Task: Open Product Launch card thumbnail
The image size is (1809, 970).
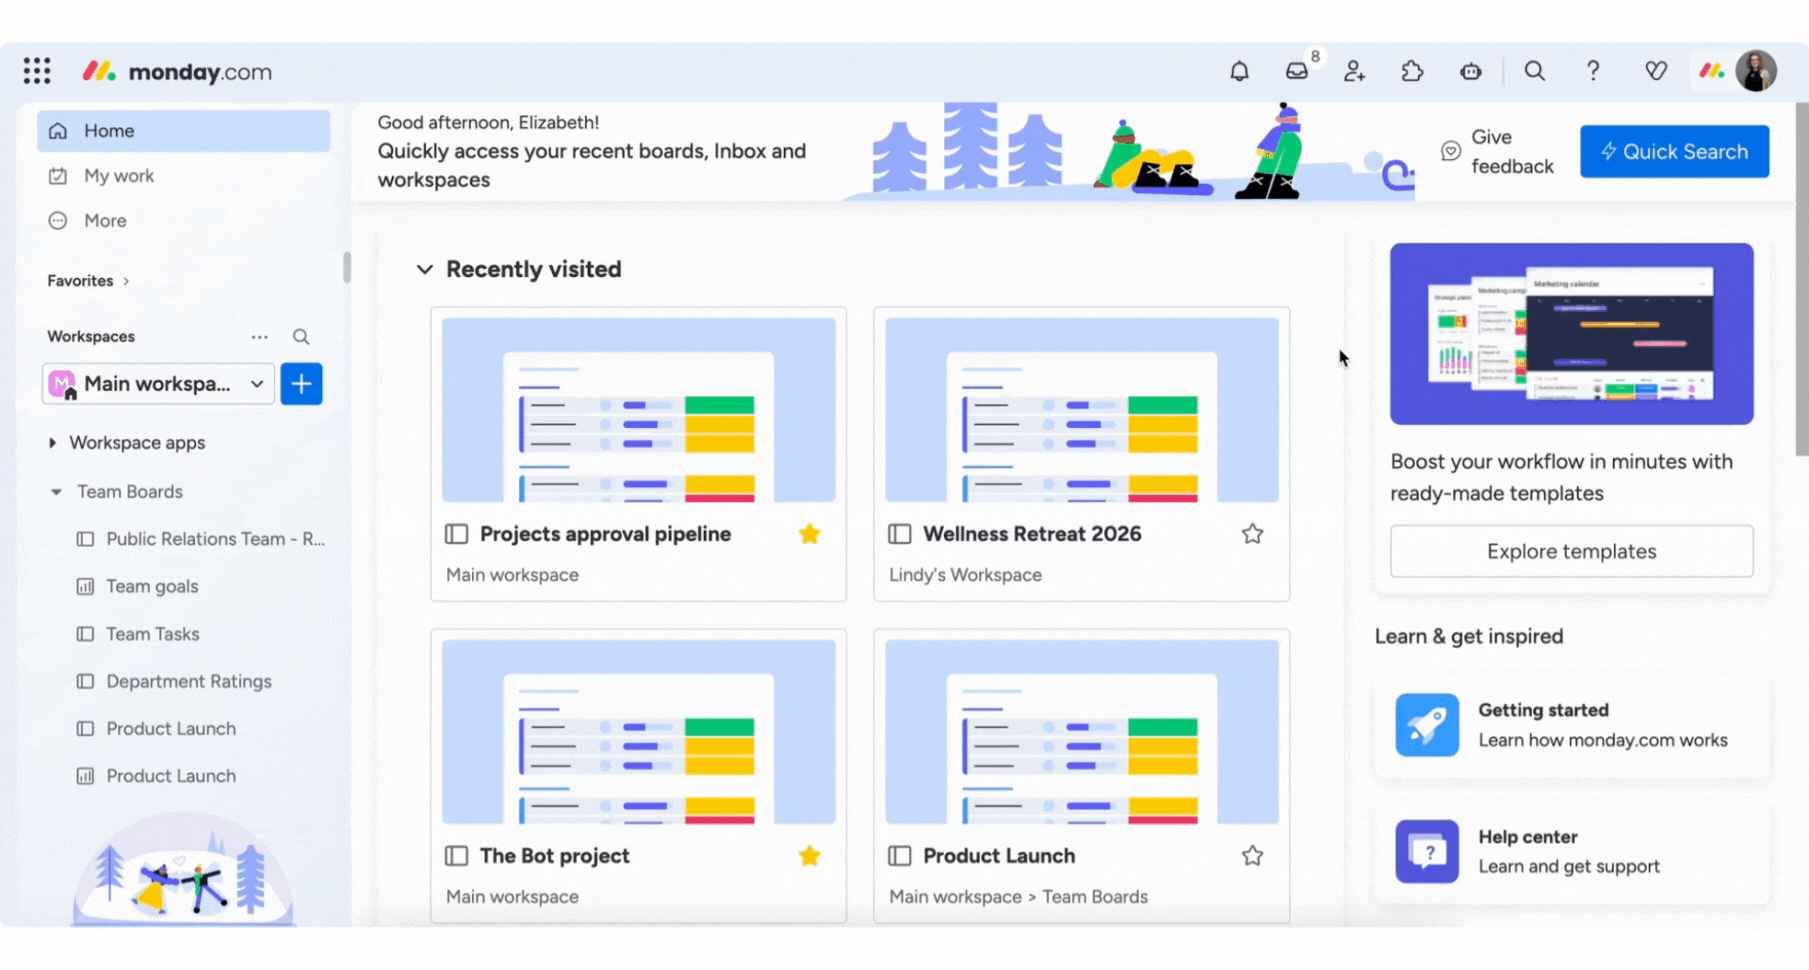Action: tap(1081, 732)
